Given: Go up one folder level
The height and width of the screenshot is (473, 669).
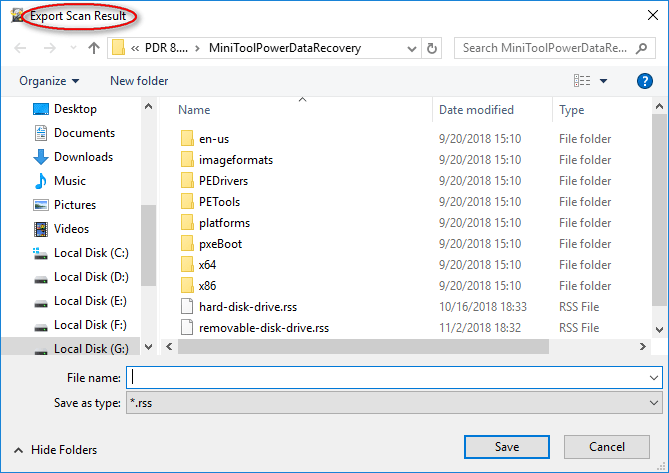Looking at the screenshot, I should pos(94,48).
